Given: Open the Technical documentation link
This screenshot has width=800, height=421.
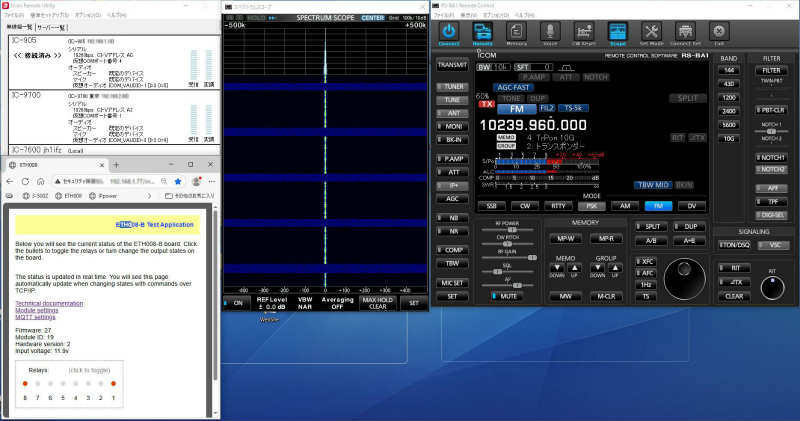Looking at the screenshot, I should [x=49, y=302].
